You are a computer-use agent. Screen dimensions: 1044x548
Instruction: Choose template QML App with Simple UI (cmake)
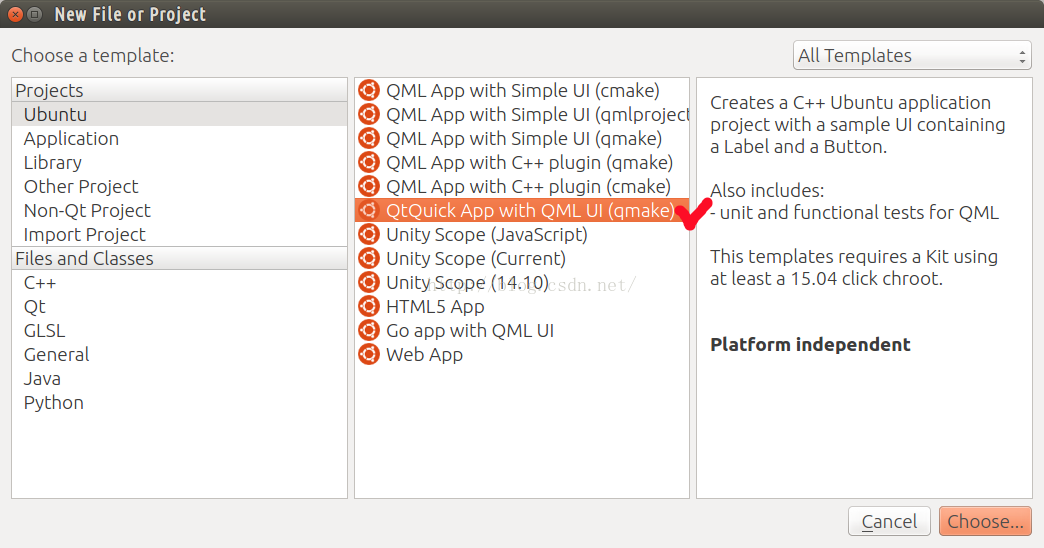(522, 90)
